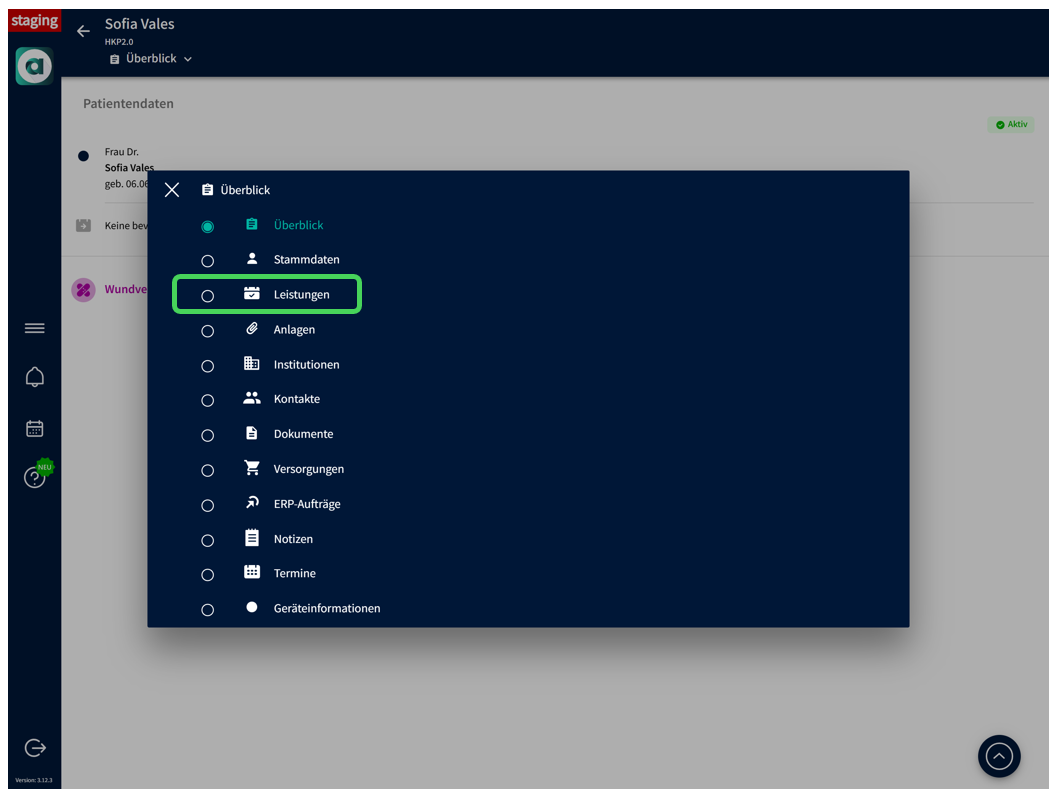1054x798 pixels.
Task: Open Notizen from the list
Action: pos(293,539)
